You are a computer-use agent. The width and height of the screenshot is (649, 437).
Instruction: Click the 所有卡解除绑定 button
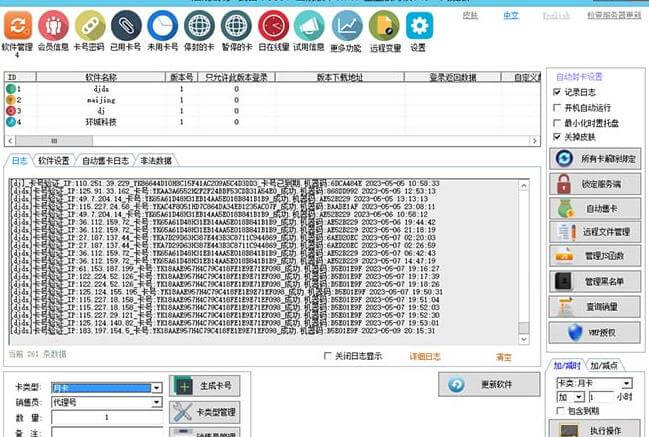pos(595,158)
